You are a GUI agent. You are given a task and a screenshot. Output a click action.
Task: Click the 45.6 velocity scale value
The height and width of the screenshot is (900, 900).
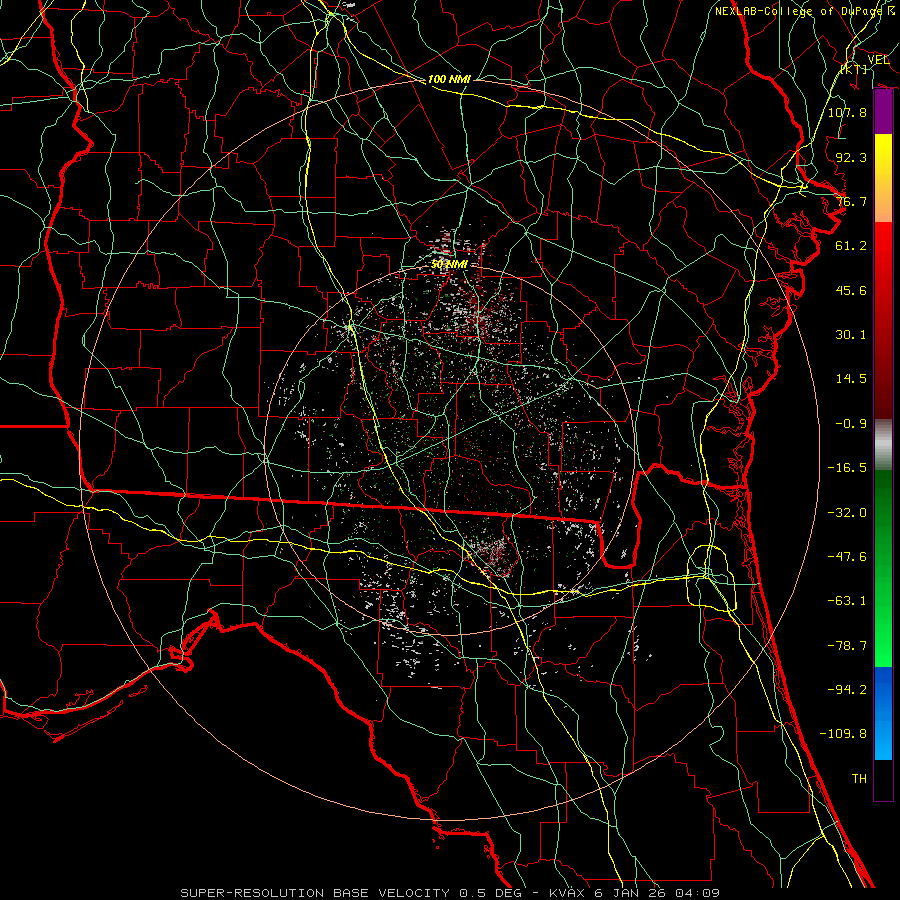click(x=851, y=290)
